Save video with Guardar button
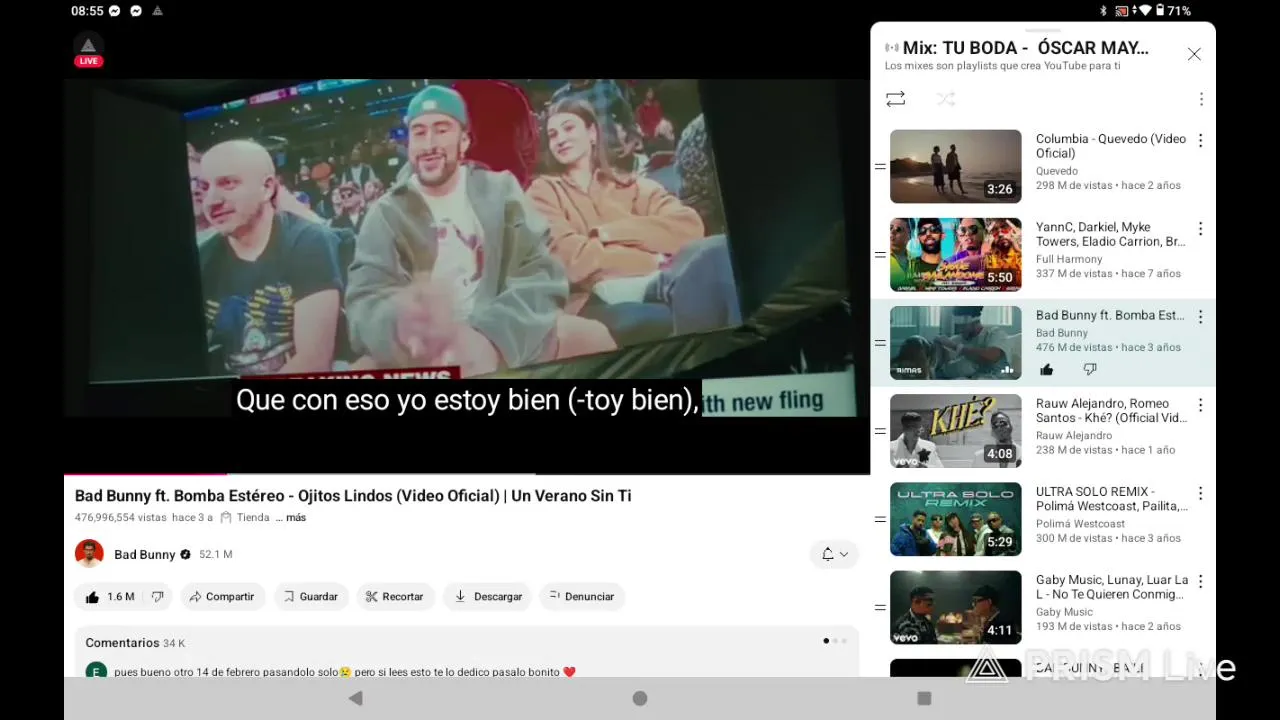This screenshot has width=1280, height=720. (311, 597)
